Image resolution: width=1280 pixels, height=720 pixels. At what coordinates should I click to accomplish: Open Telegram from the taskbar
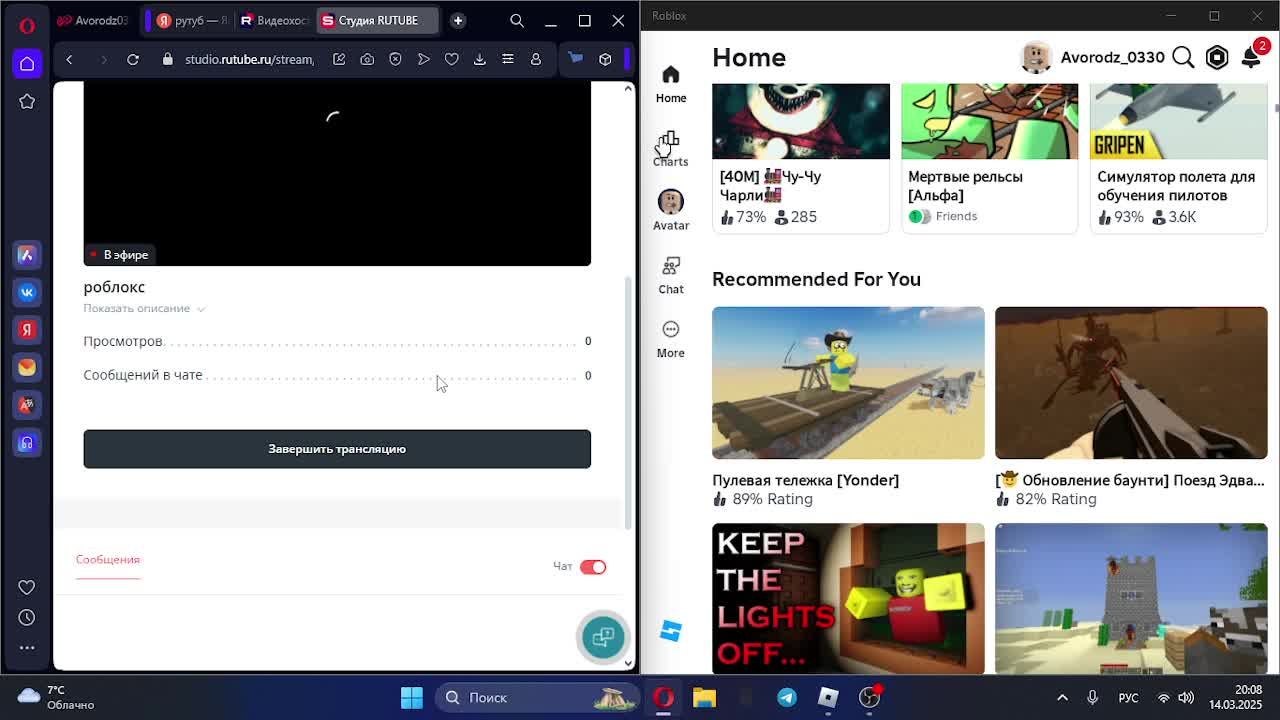(x=787, y=697)
